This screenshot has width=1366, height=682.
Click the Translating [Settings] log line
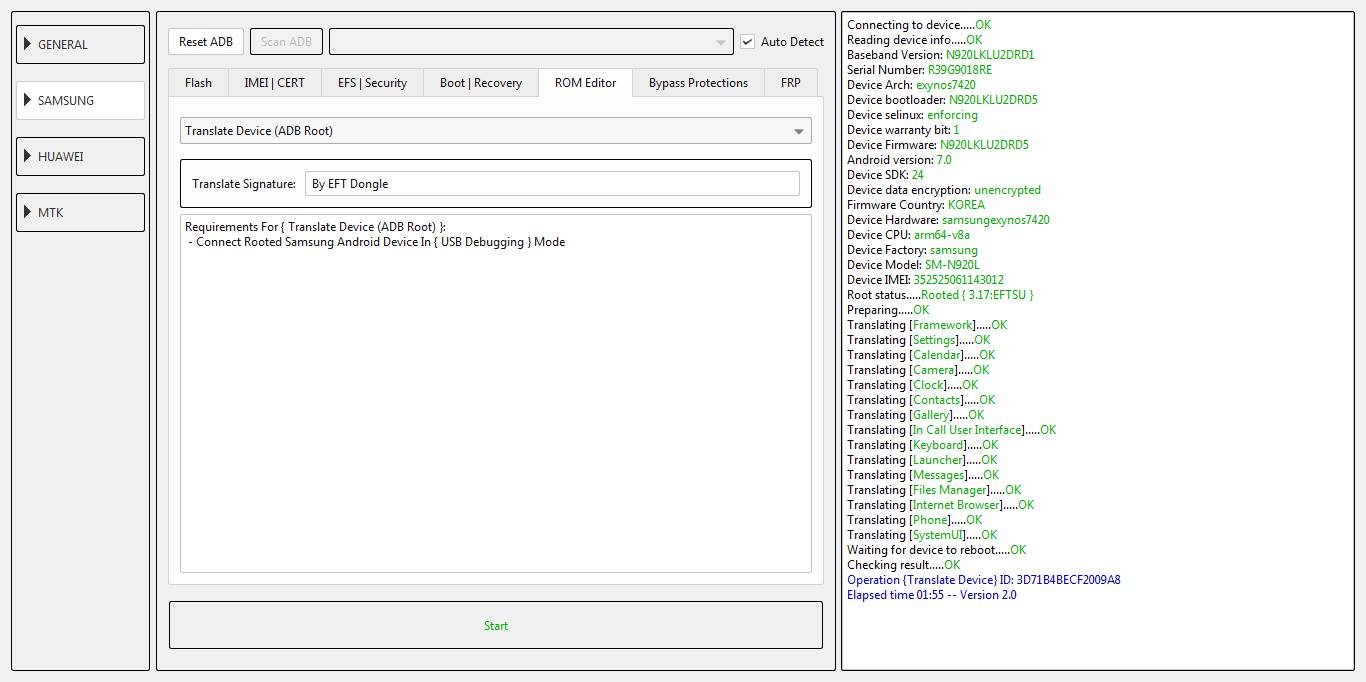(x=919, y=340)
